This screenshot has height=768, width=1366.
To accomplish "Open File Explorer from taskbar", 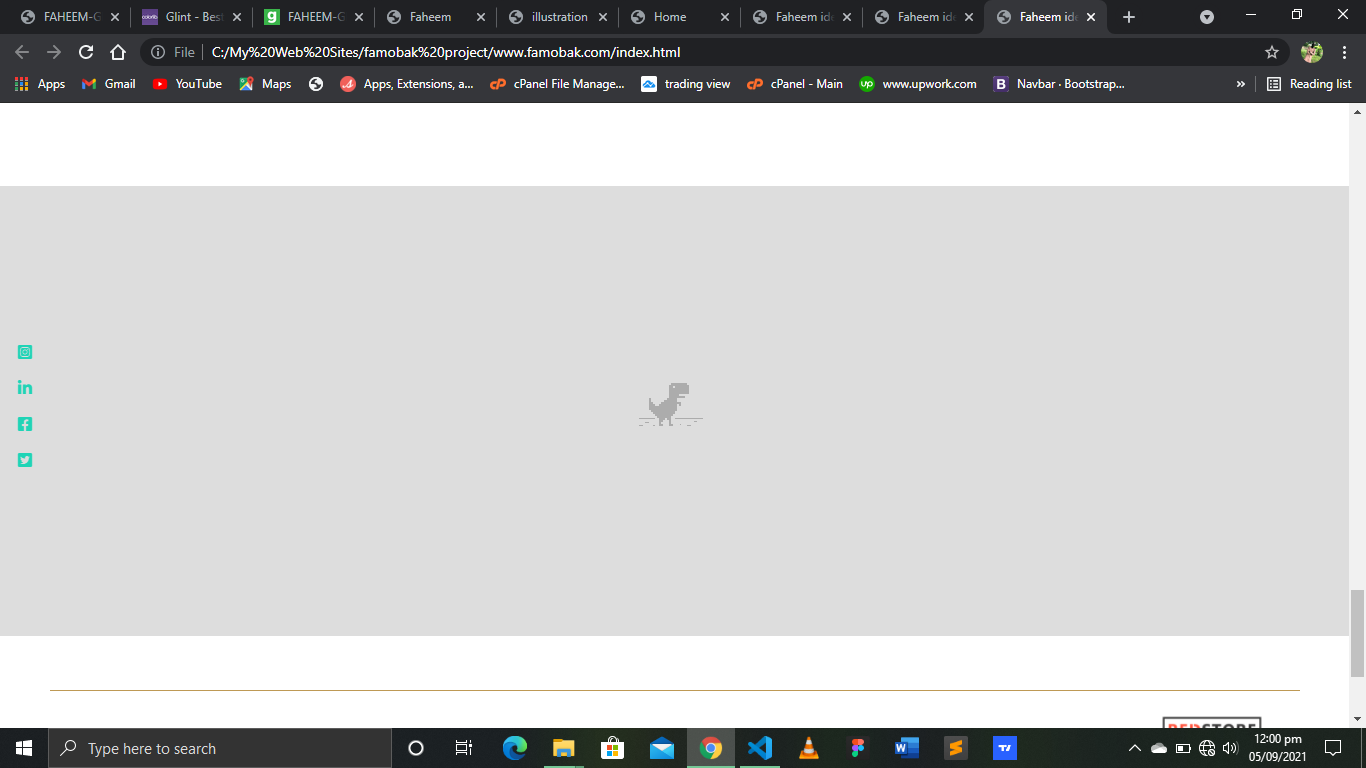I will 564,748.
